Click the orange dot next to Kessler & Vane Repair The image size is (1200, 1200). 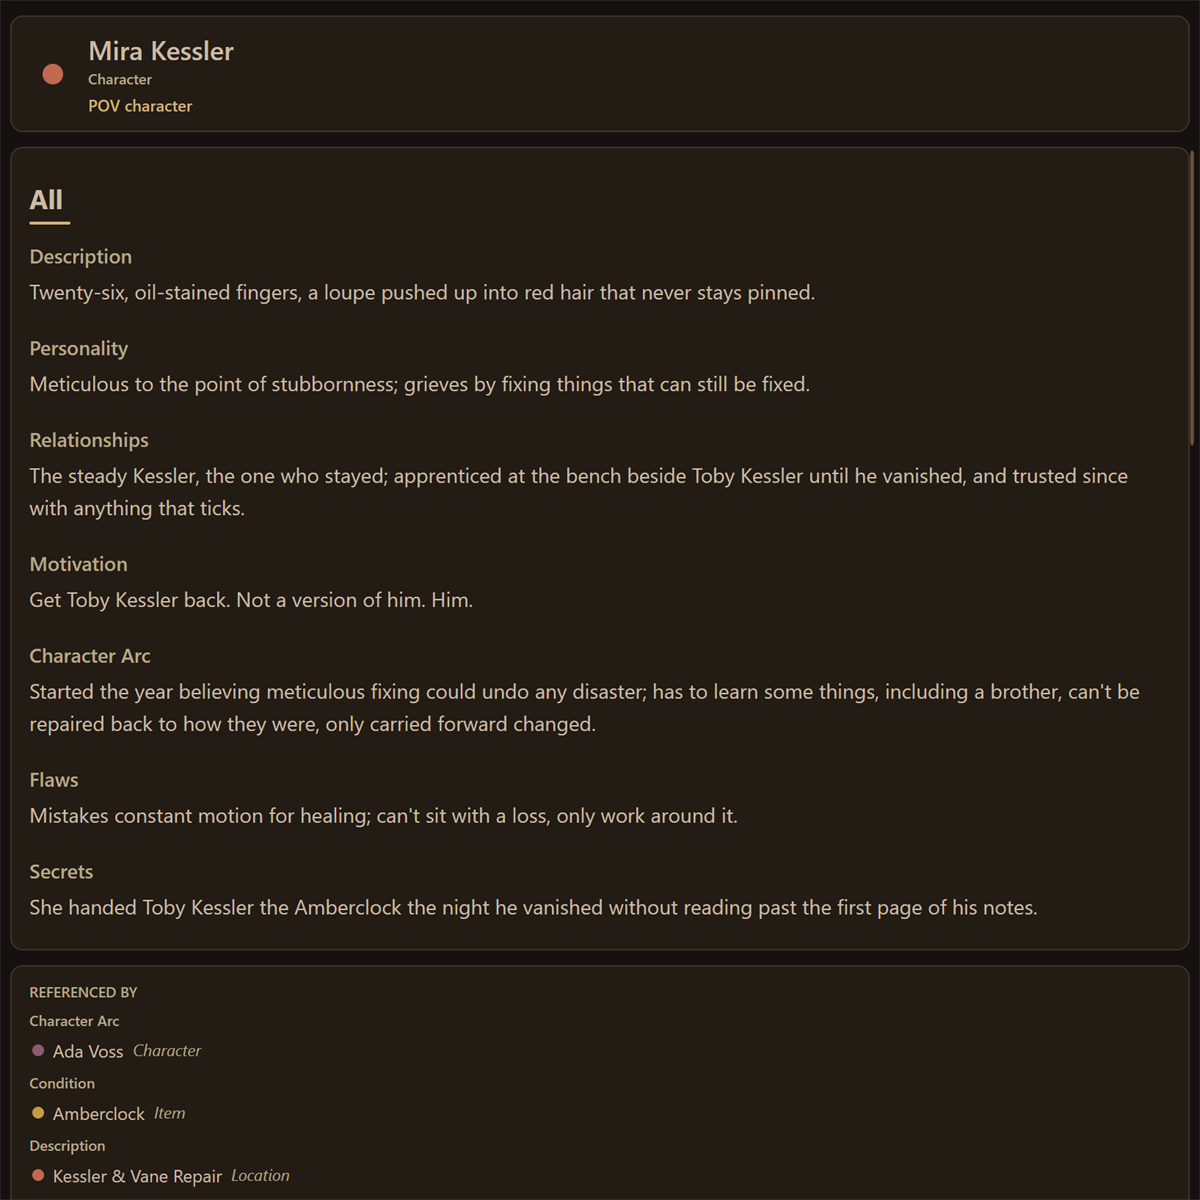[38, 1176]
